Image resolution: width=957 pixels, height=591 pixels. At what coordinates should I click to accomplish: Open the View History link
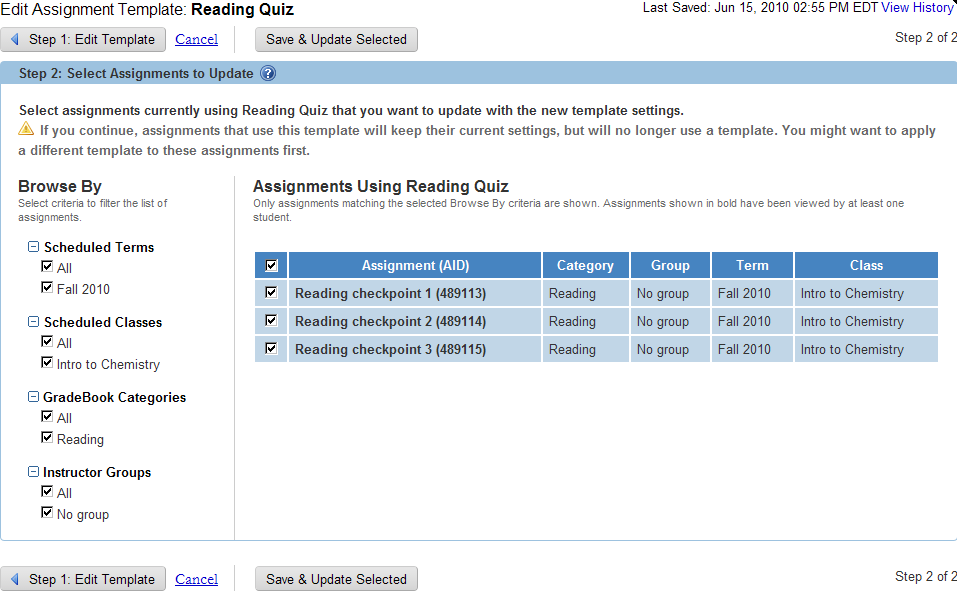[x=917, y=8]
